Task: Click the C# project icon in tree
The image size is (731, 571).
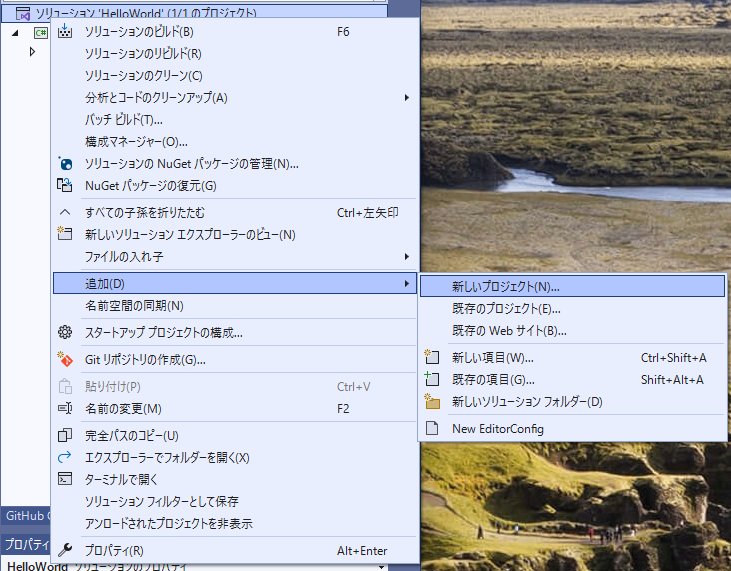Action: click(x=41, y=33)
